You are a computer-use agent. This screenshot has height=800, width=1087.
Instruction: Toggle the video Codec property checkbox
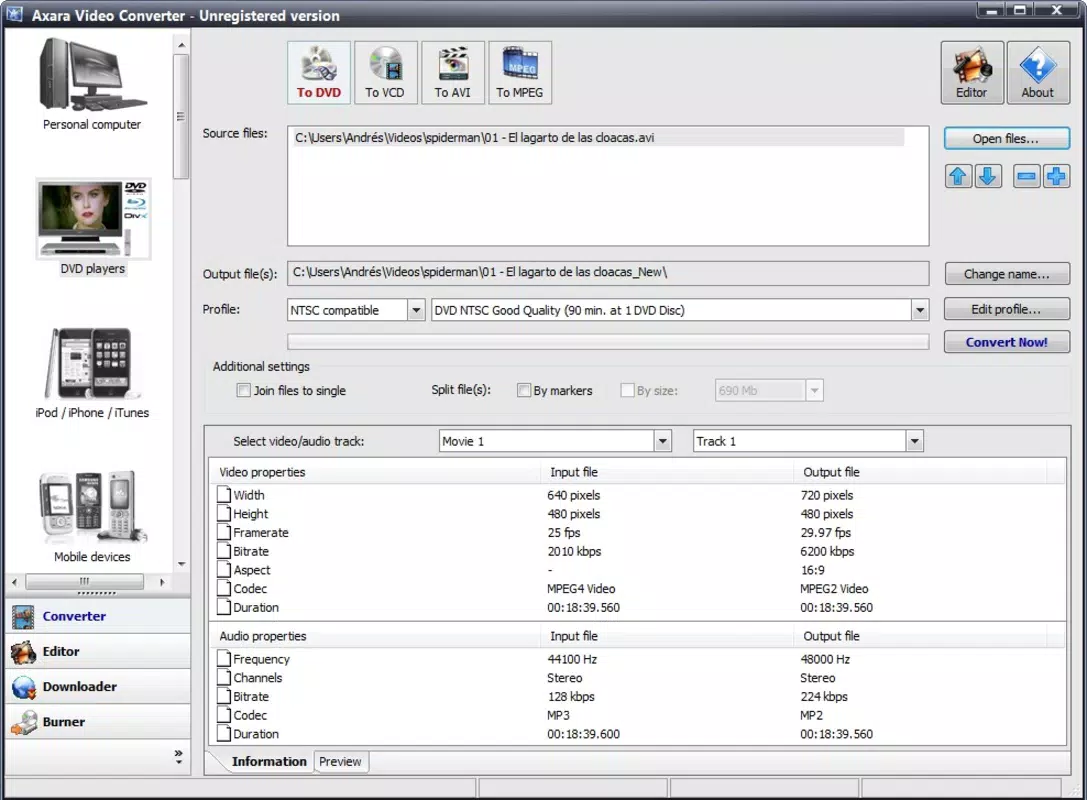pos(224,588)
